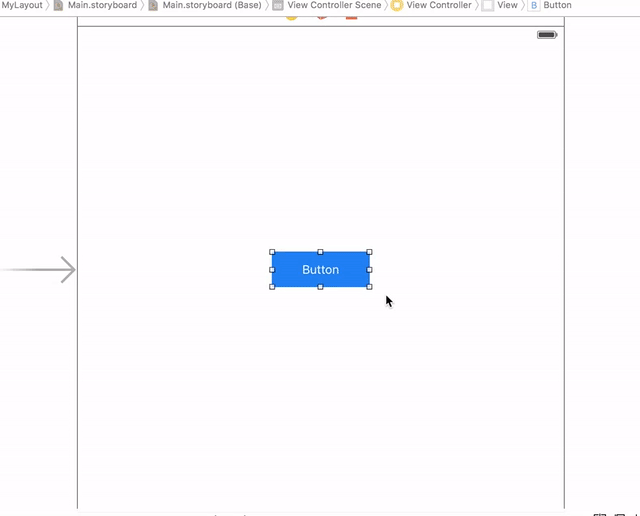Open the MyLayout breadcrumb item
The width and height of the screenshot is (640, 516).
[x=22, y=5]
